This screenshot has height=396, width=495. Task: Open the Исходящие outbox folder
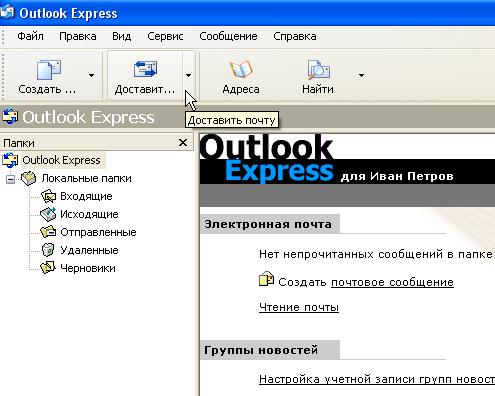(89, 214)
